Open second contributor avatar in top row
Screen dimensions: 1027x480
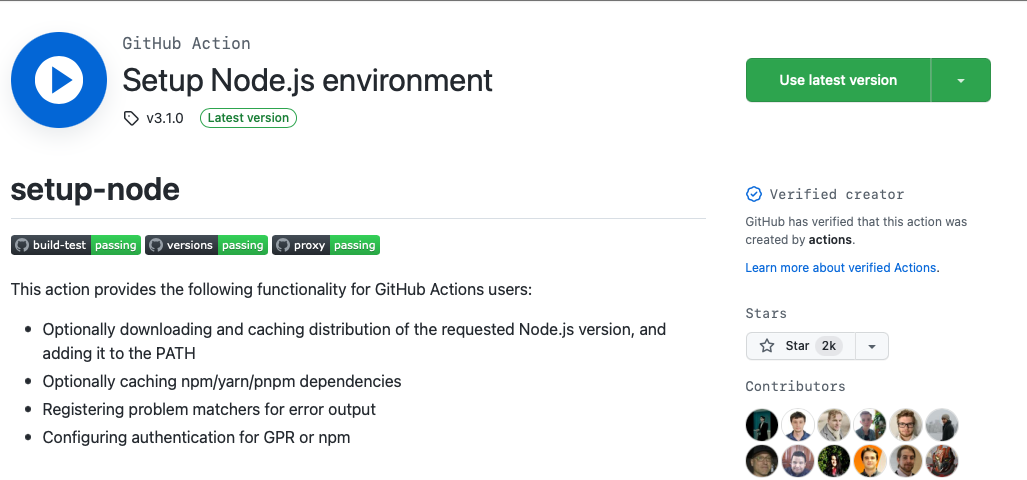(798, 424)
